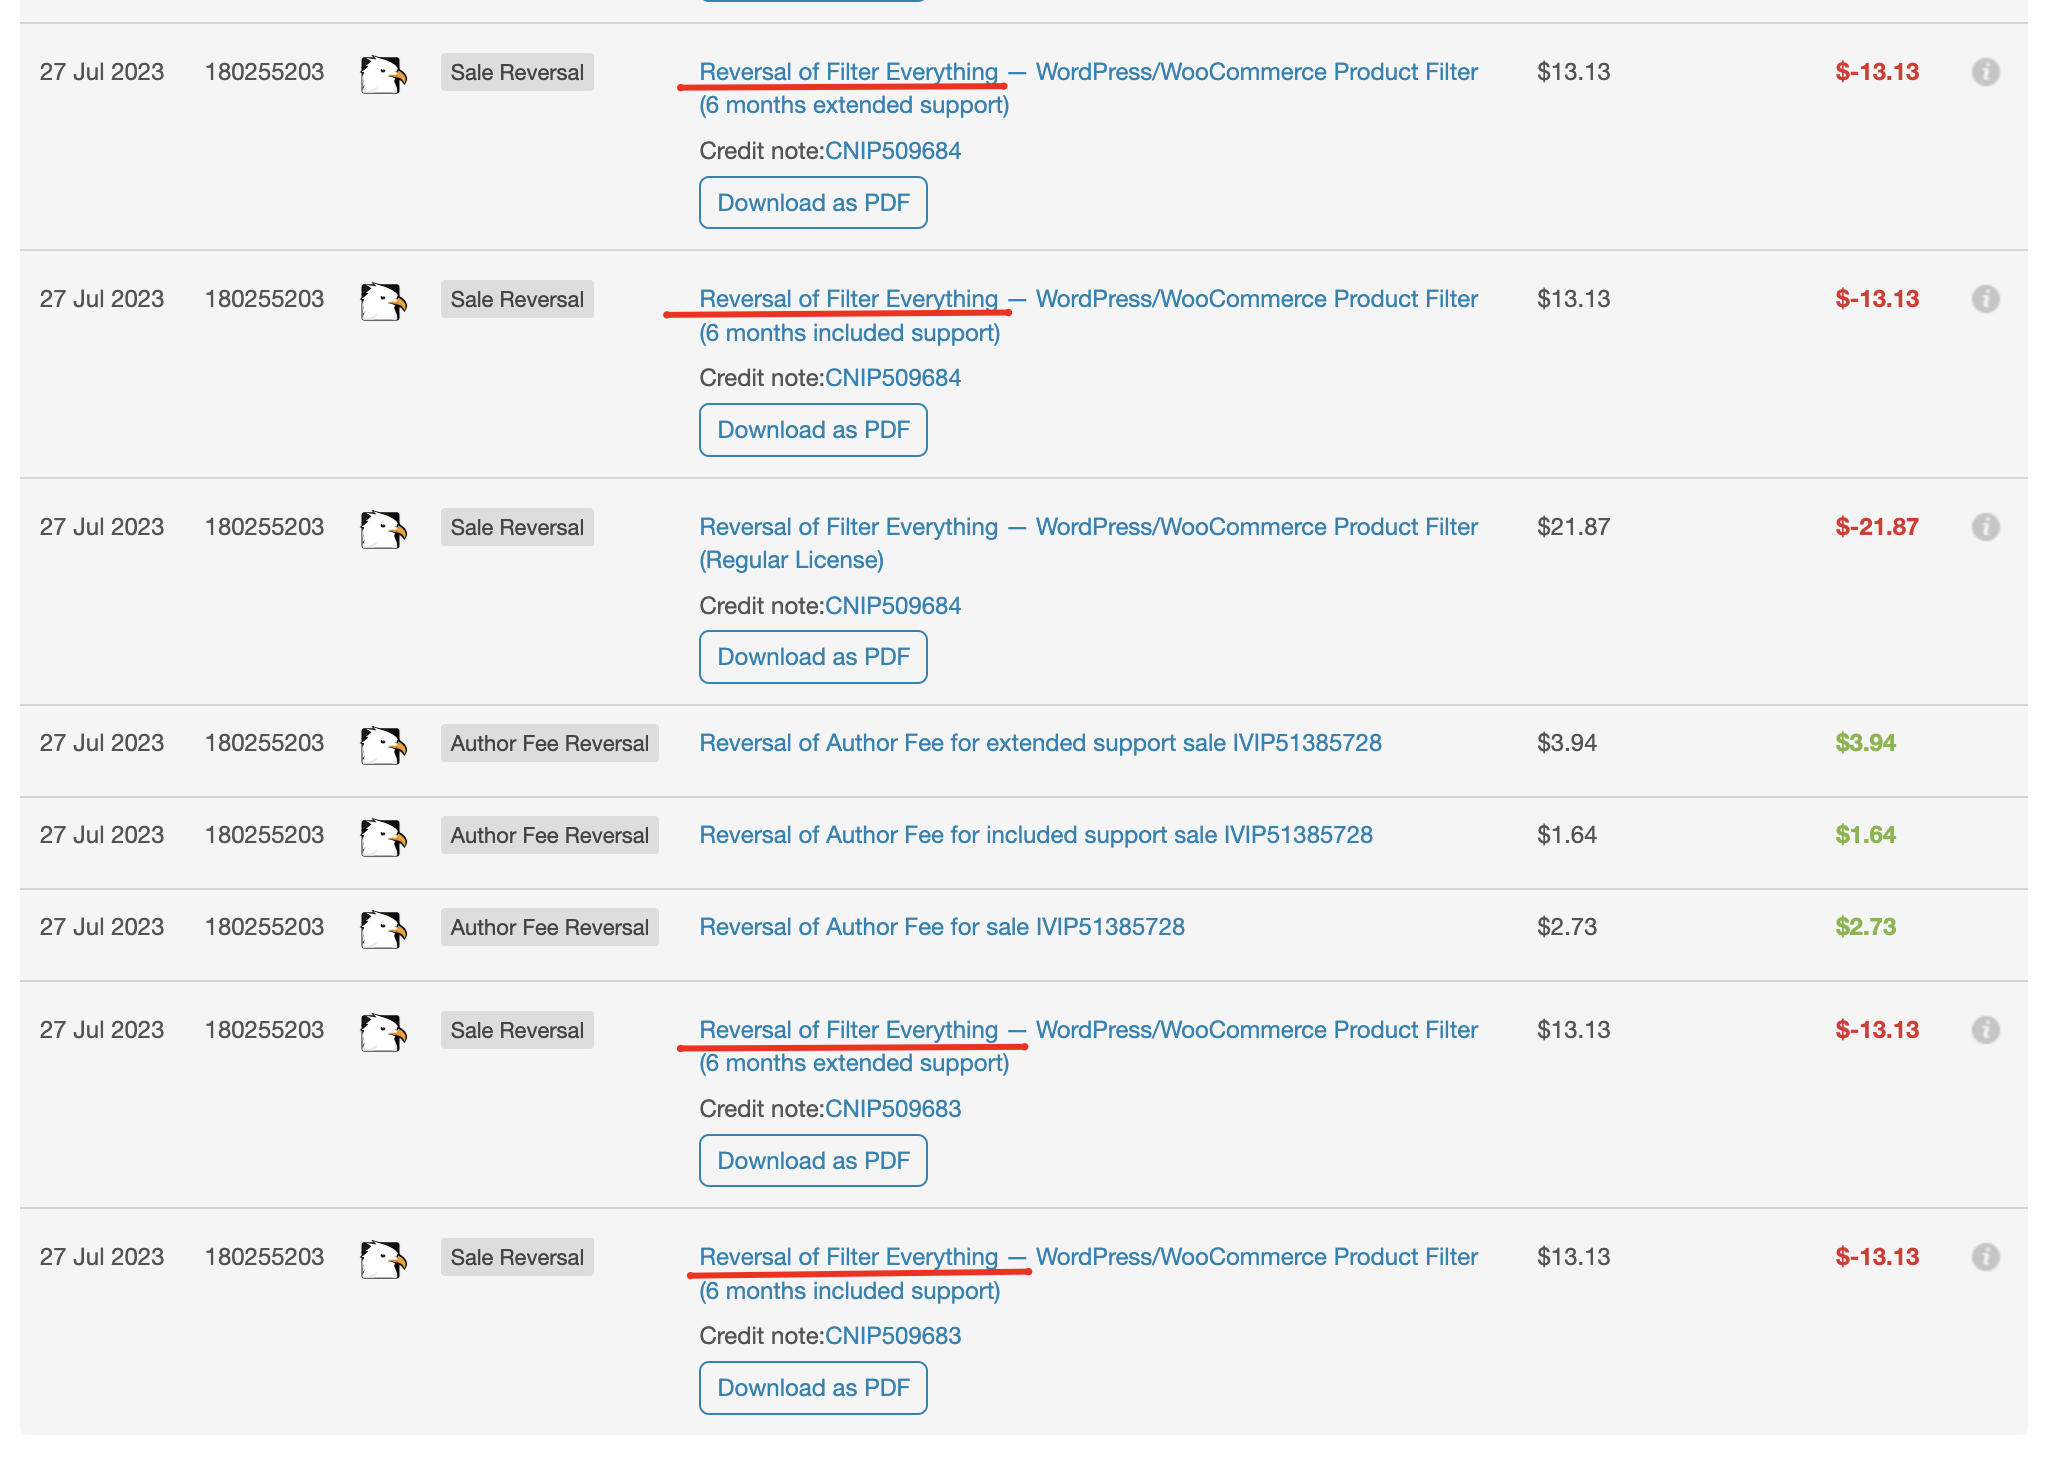Download PDF for included support credit note CNIP509683
The height and width of the screenshot is (1476, 2060).
pyautogui.click(x=813, y=1388)
